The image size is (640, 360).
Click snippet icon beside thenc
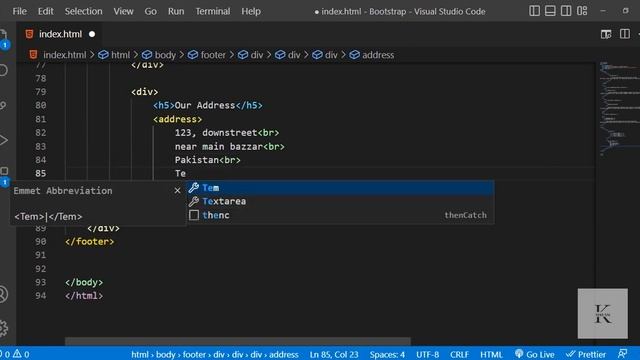coord(194,215)
